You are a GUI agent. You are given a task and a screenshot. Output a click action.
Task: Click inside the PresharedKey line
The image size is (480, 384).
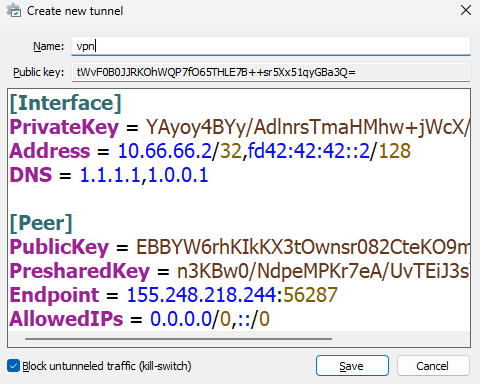click(x=239, y=271)
